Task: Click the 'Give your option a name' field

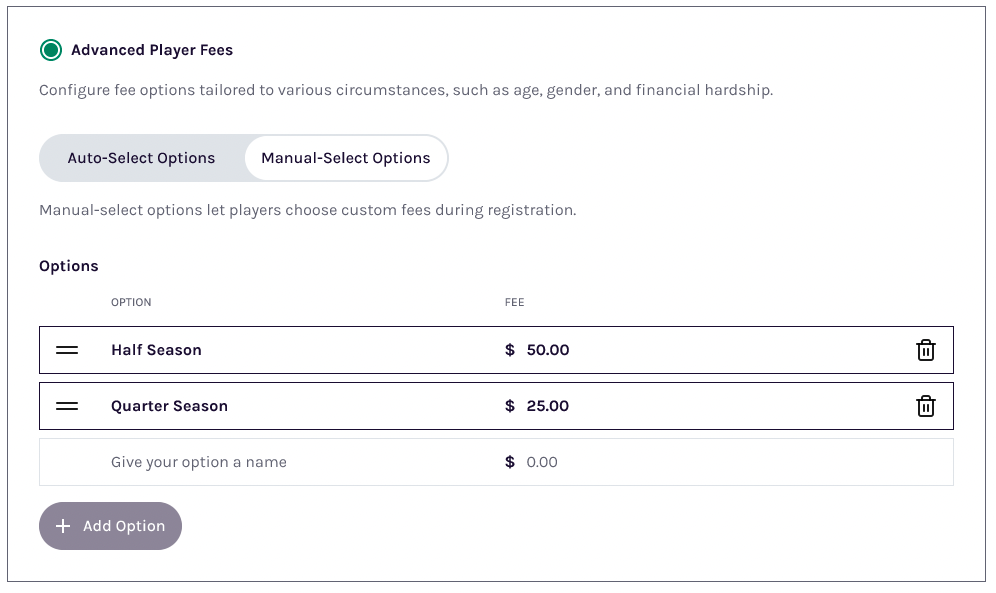Action: pos(197,462)
